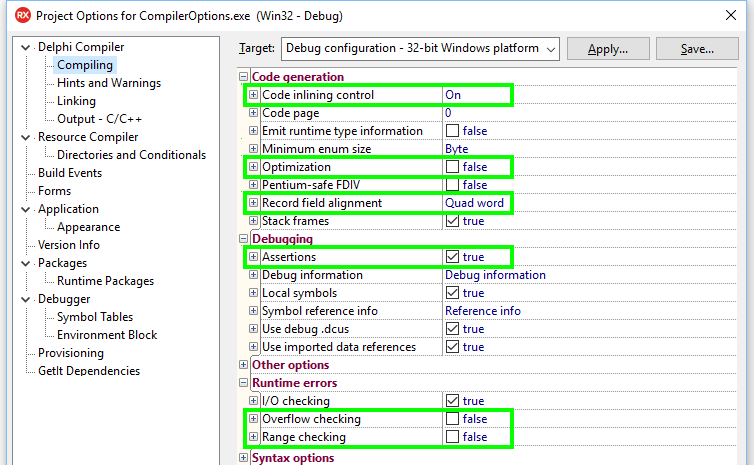This screenshot has height=465, width=755.
Task: Expand the Stack frames row plus icon
Action: (x=253, y=220)
